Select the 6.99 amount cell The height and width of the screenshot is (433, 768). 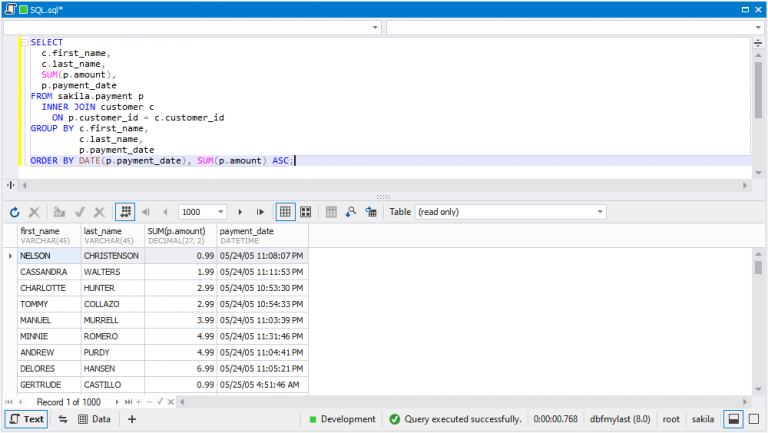click(x=181, y=369)
